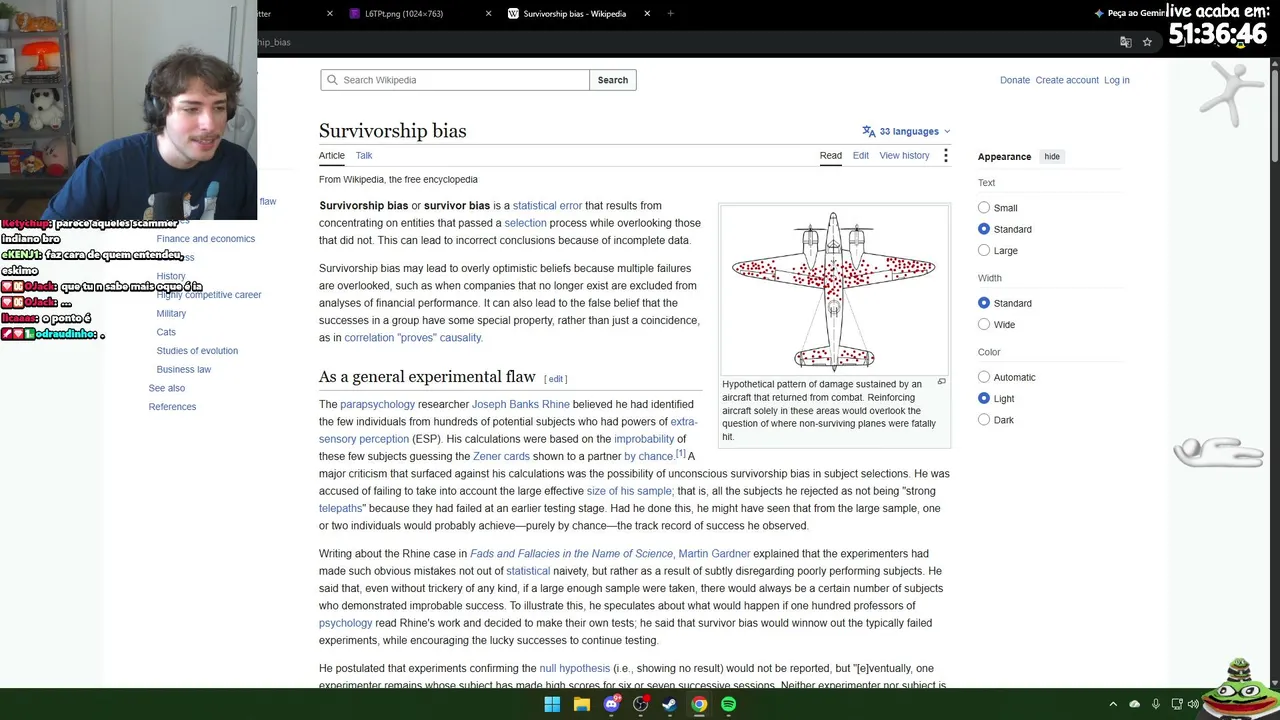Select Dark color mode
Screen dimensions: 1280x720
click(x=984, y=420)
